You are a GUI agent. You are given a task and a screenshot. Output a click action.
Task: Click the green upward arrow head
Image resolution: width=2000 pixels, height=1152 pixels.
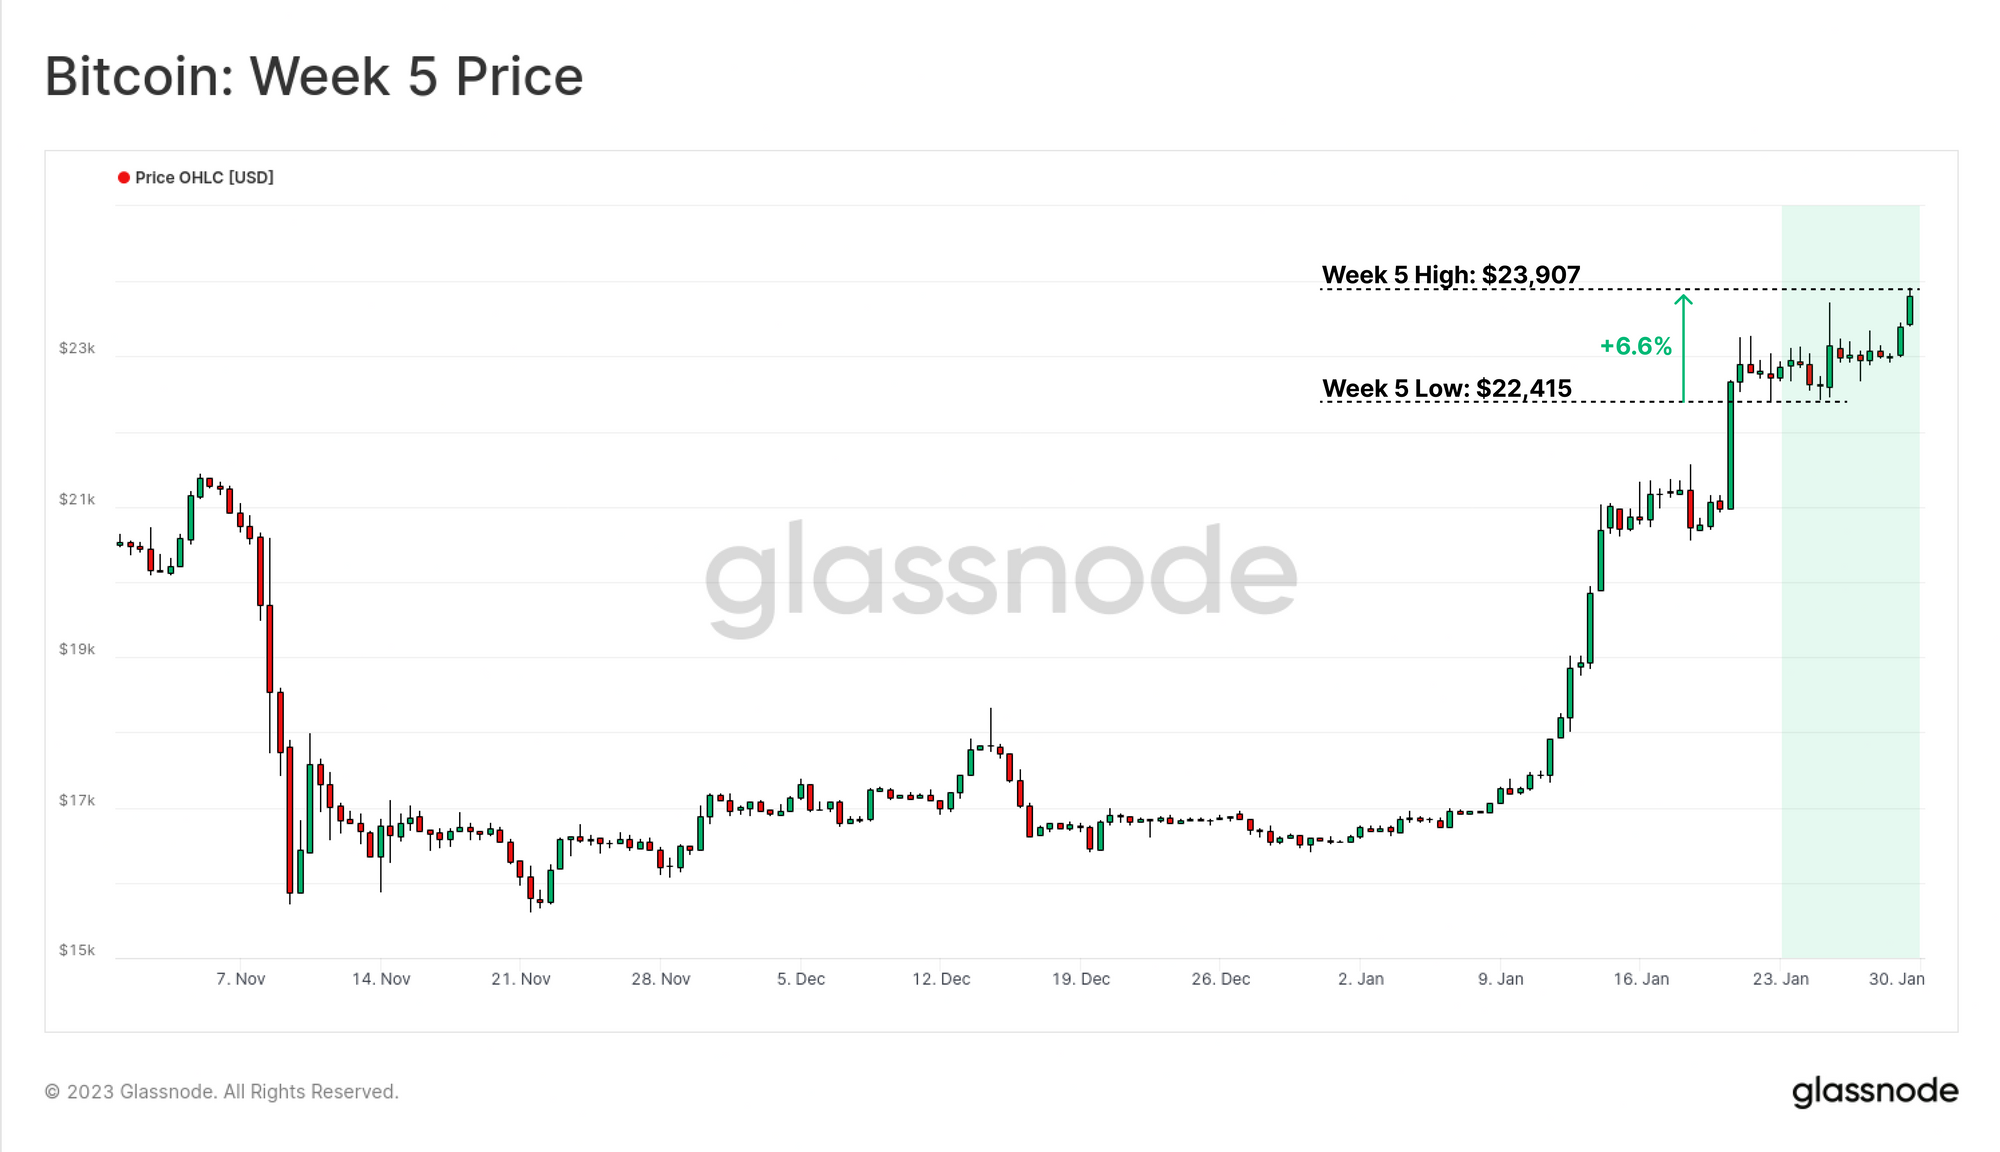point(1684,300)
